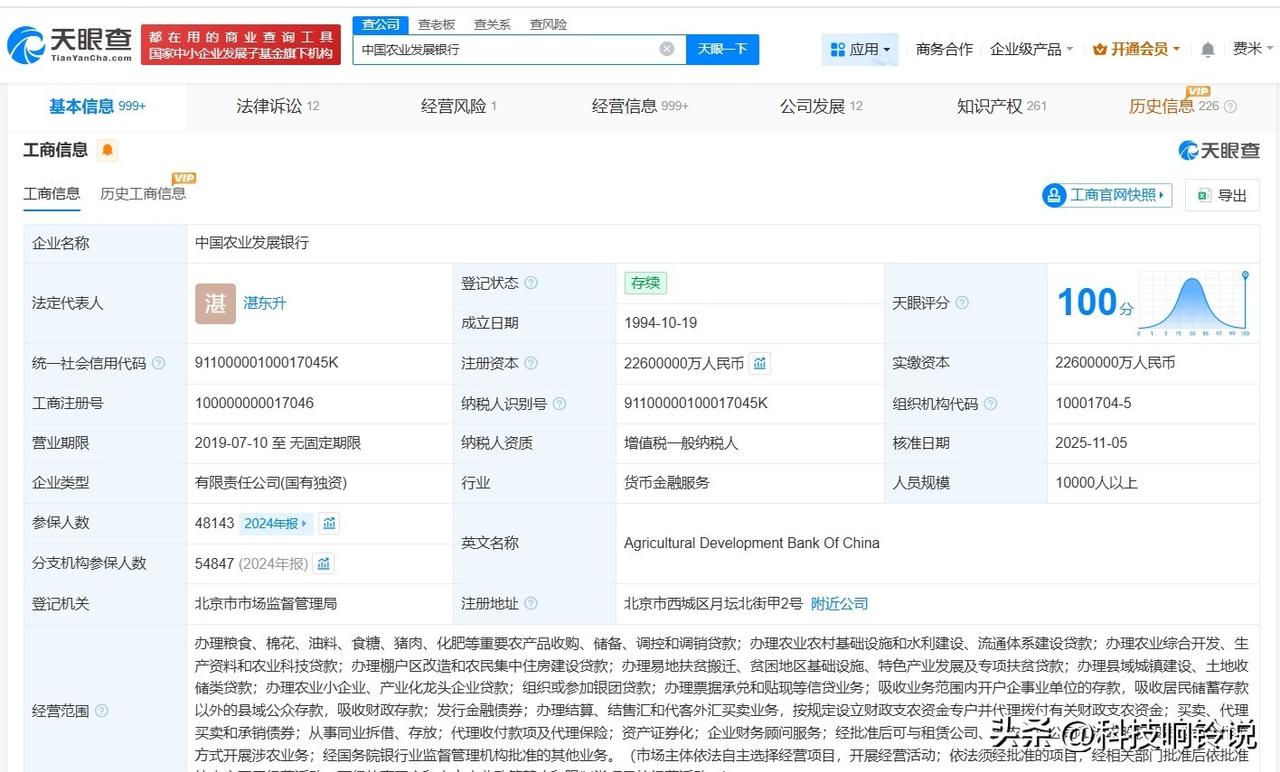Screen dimensions: 1280x772
Task: Click the 实缴资本 value 22600000万人民币
Action: [x=1115, y=363]
